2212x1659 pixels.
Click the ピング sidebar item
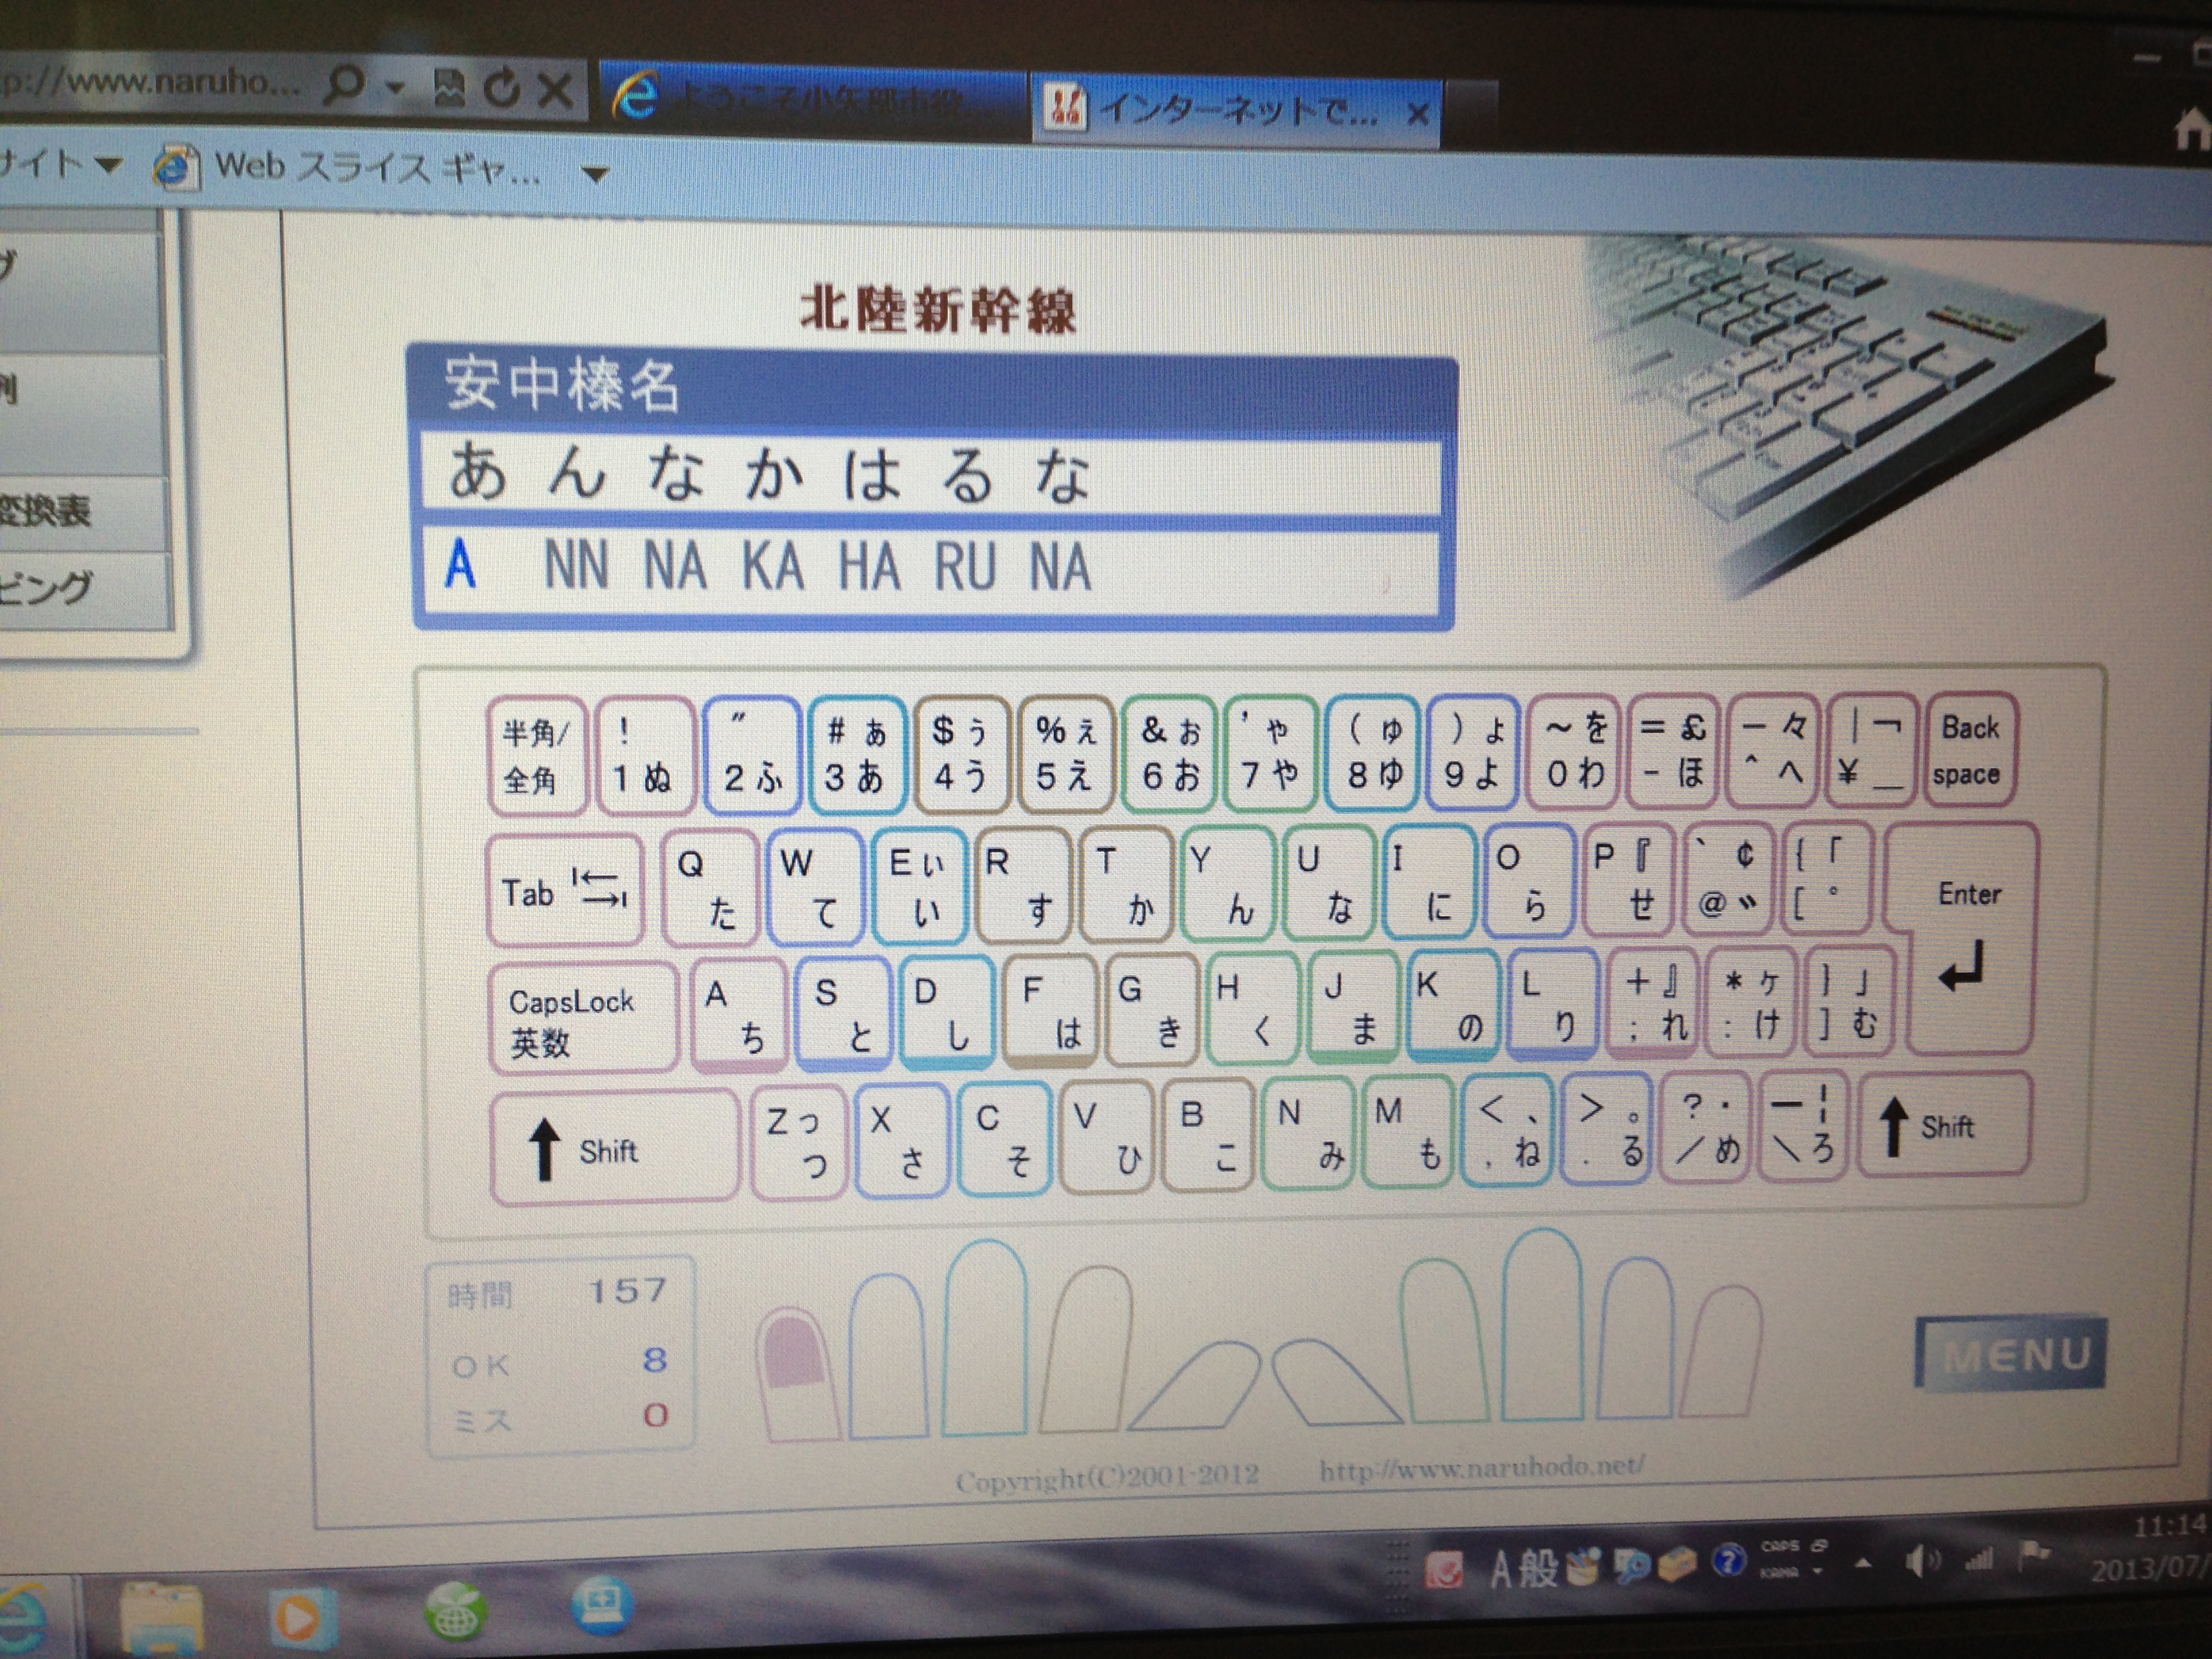coord(84,589)
